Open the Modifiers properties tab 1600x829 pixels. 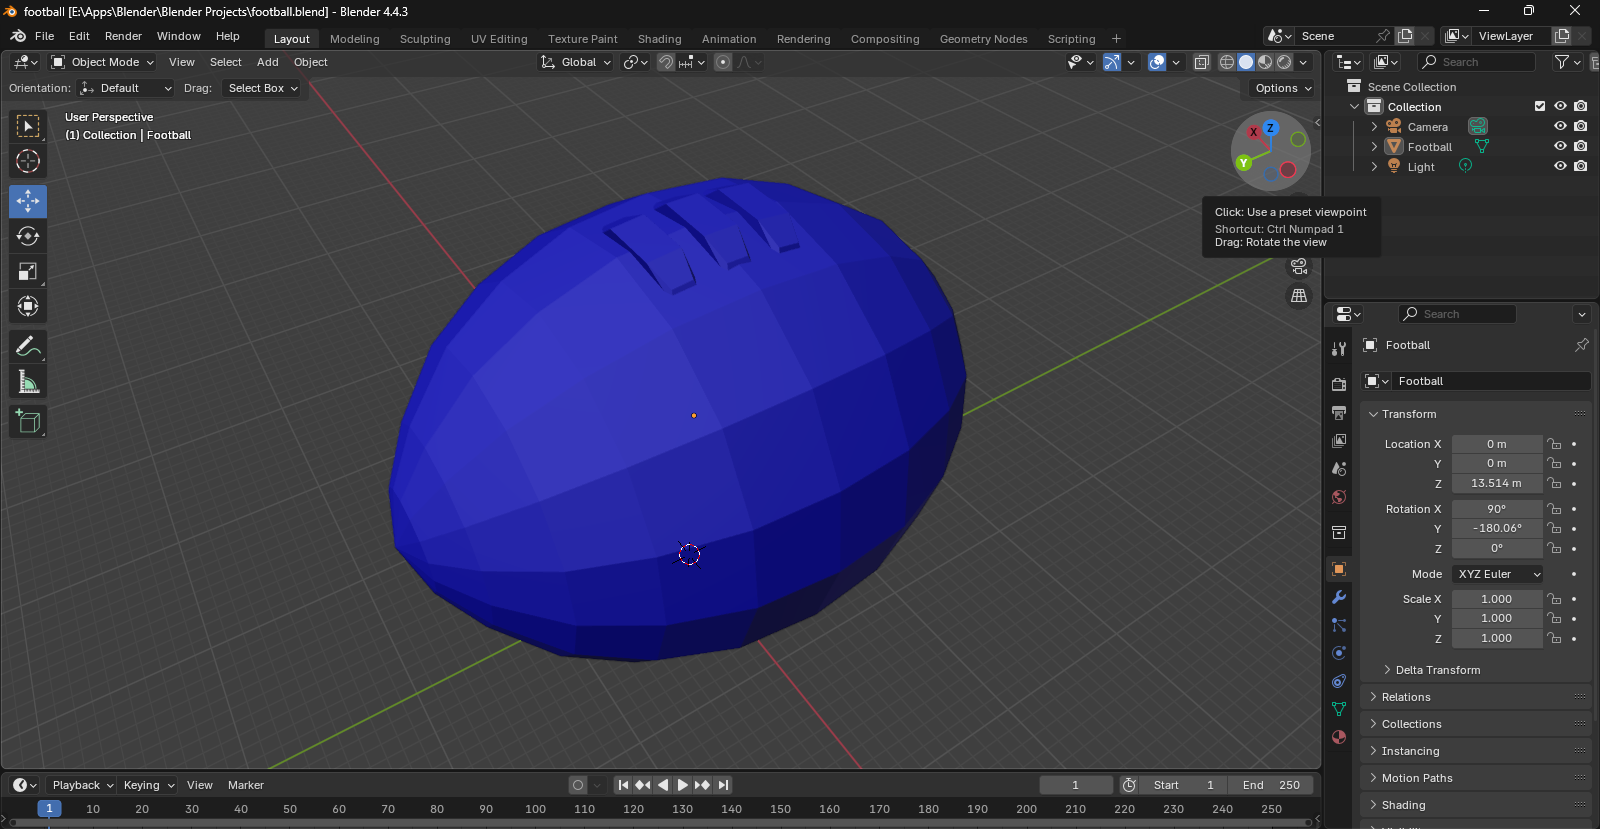coord(1339,597)
